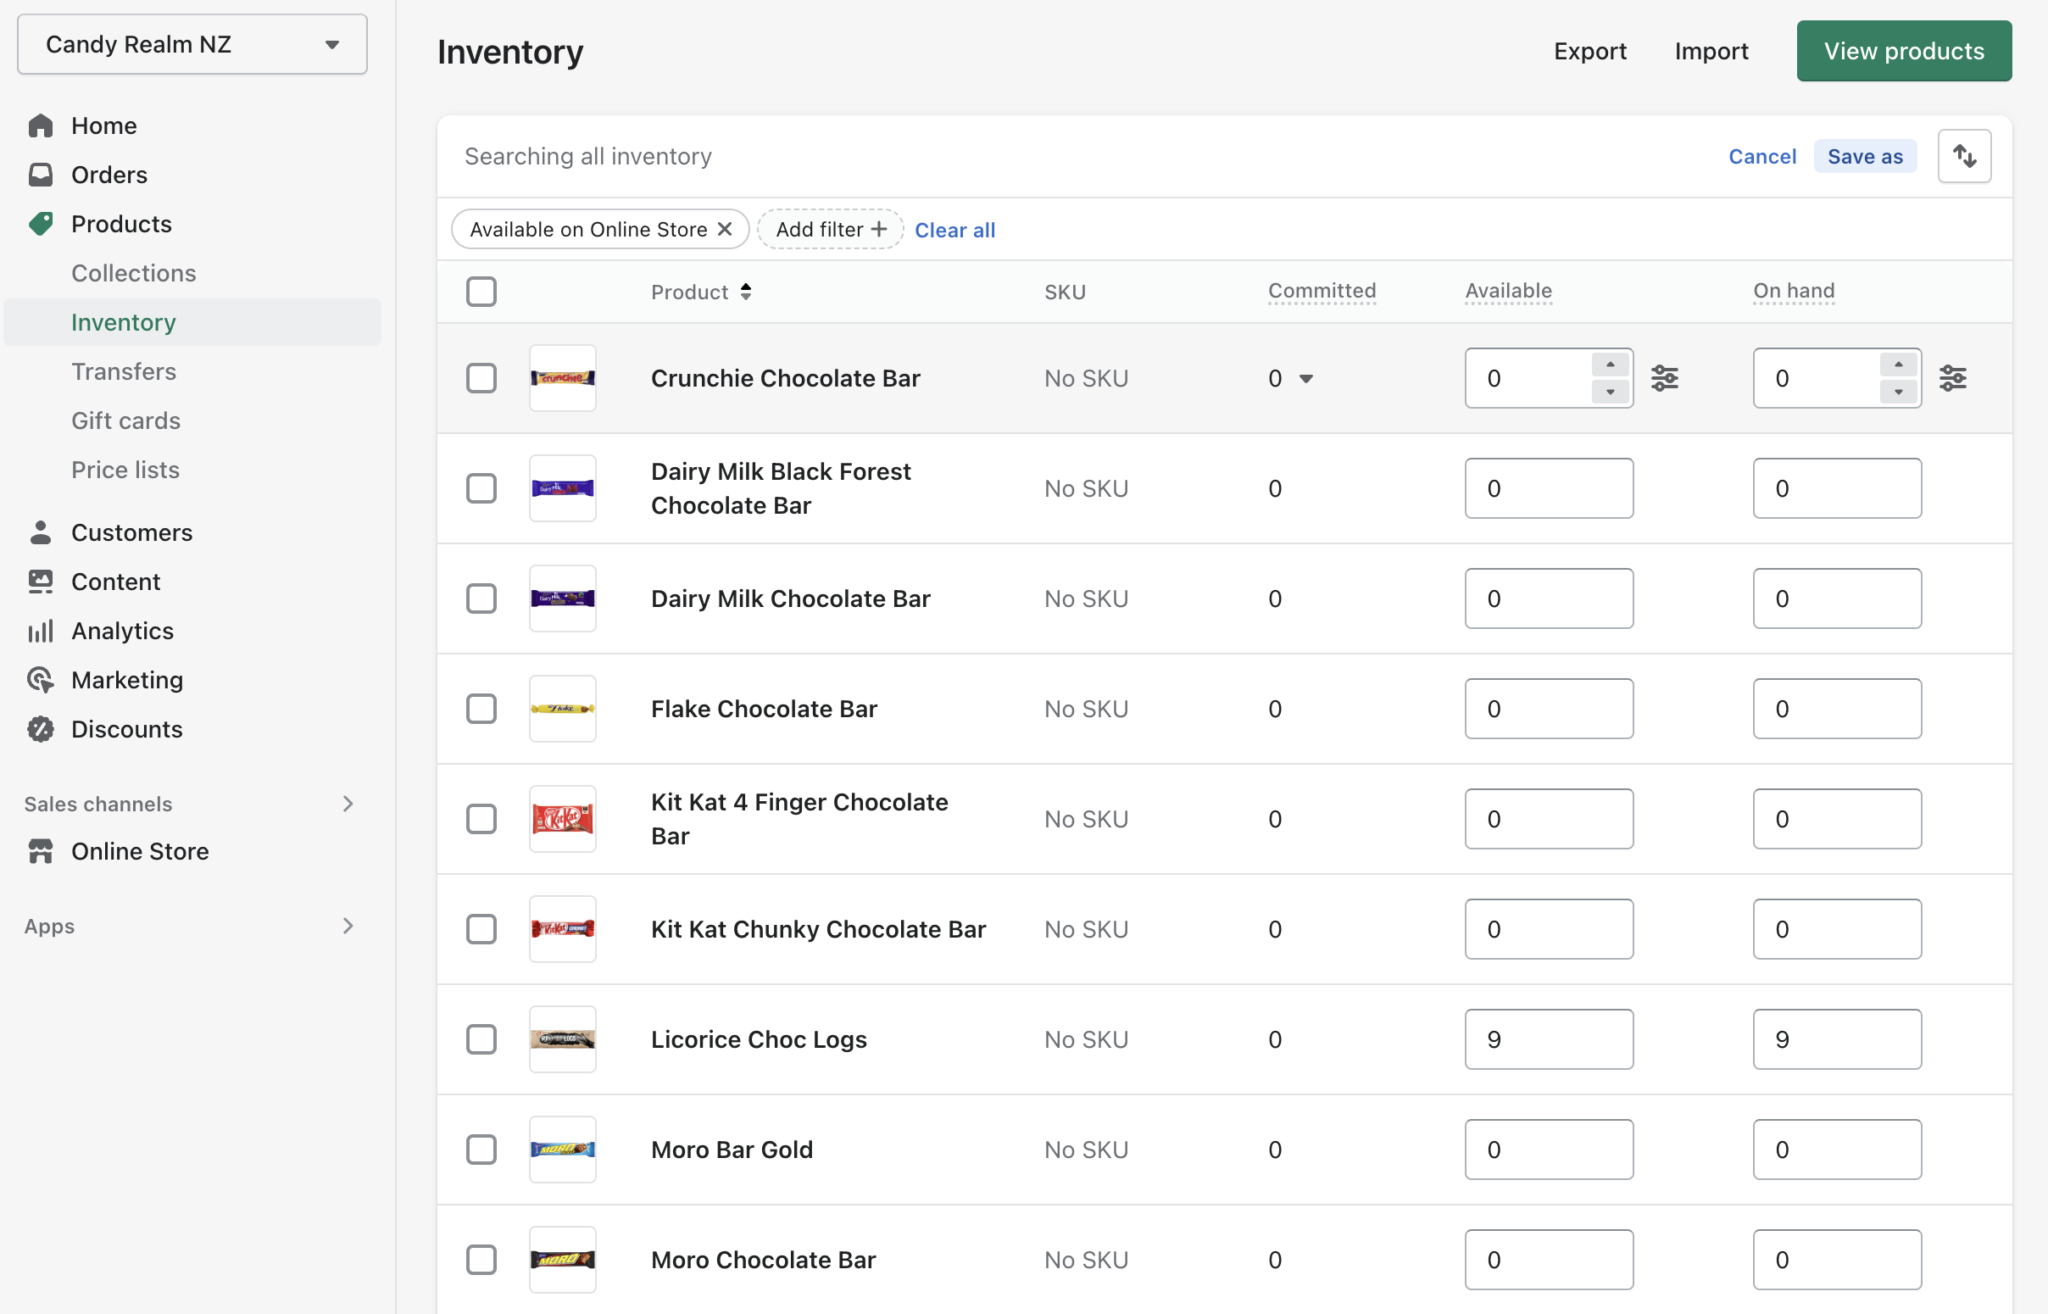Open Analytics from the sidebar
2048x1314 pixels.
[122, 630]
